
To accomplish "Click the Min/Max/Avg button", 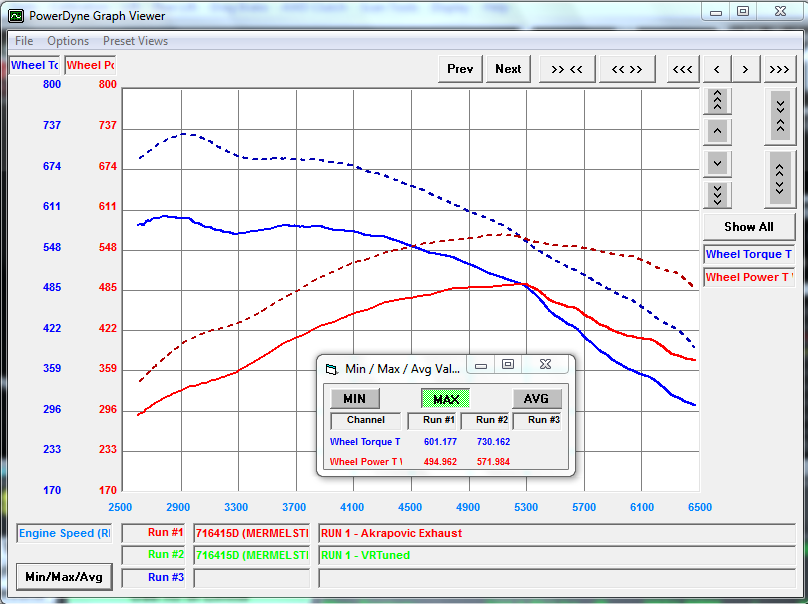I will pyautogui.click(x=64, y=577).
